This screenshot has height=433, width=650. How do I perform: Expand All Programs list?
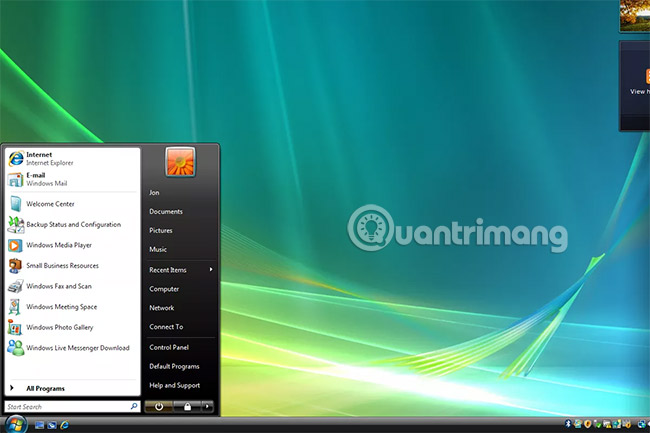72,388
